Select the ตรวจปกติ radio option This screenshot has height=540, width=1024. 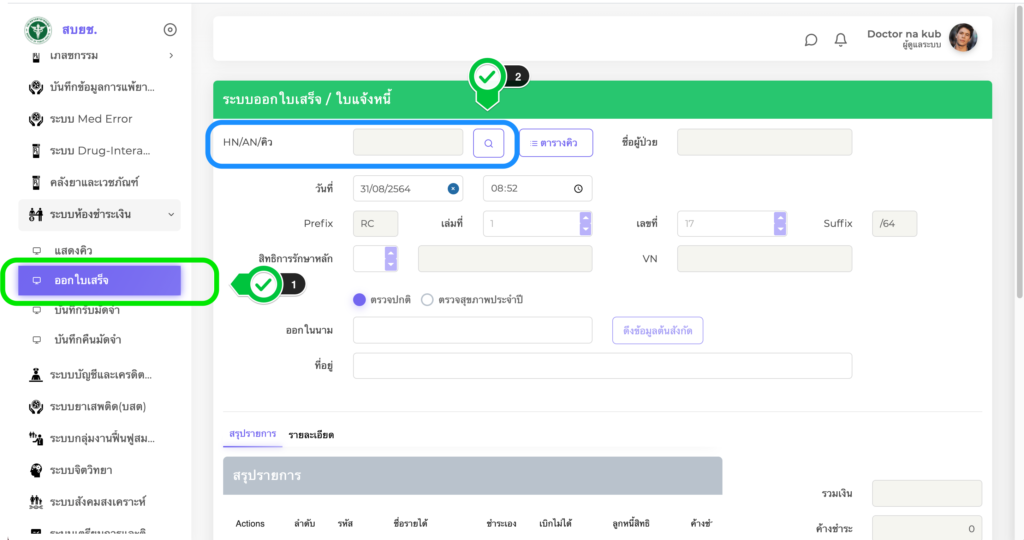pos(360,299)
